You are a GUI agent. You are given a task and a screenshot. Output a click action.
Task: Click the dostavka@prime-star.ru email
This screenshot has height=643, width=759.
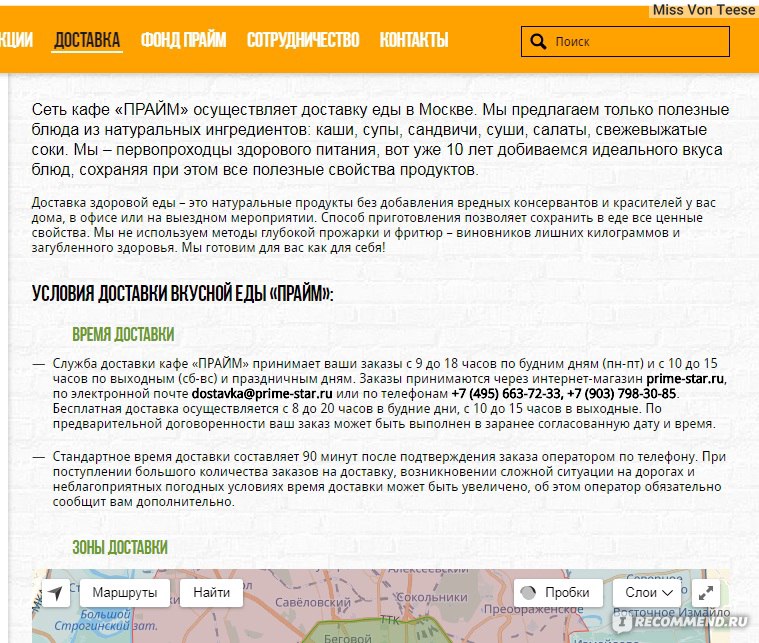click(x=262, y=394)
